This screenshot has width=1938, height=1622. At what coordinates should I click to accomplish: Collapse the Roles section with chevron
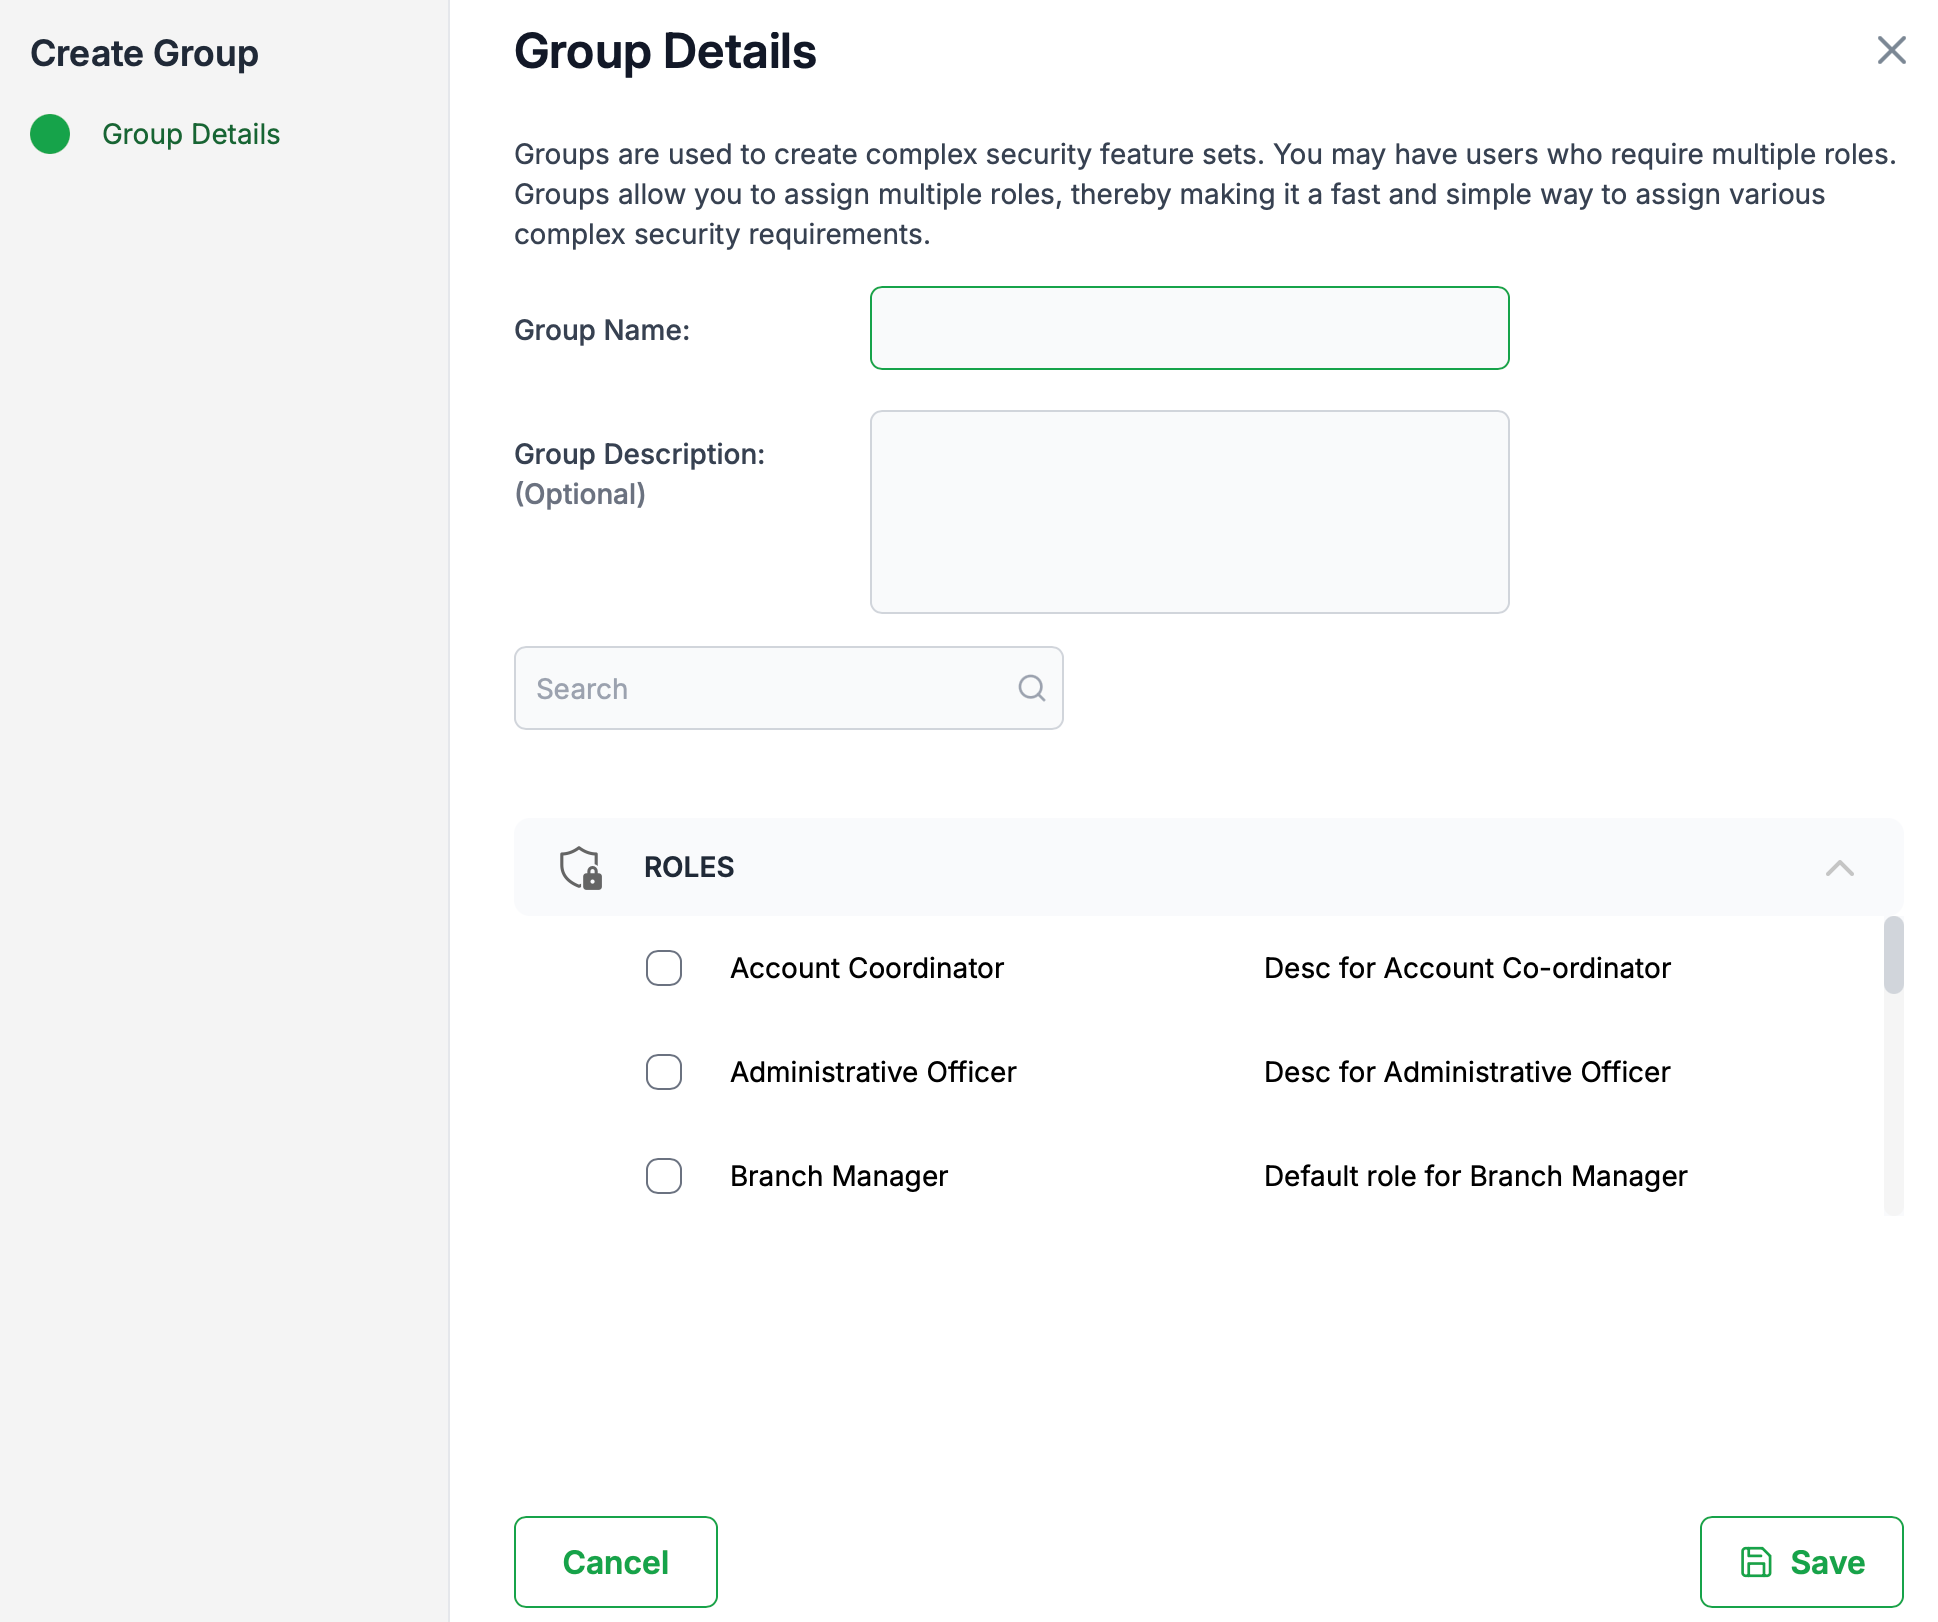(x=1839, y=867)
